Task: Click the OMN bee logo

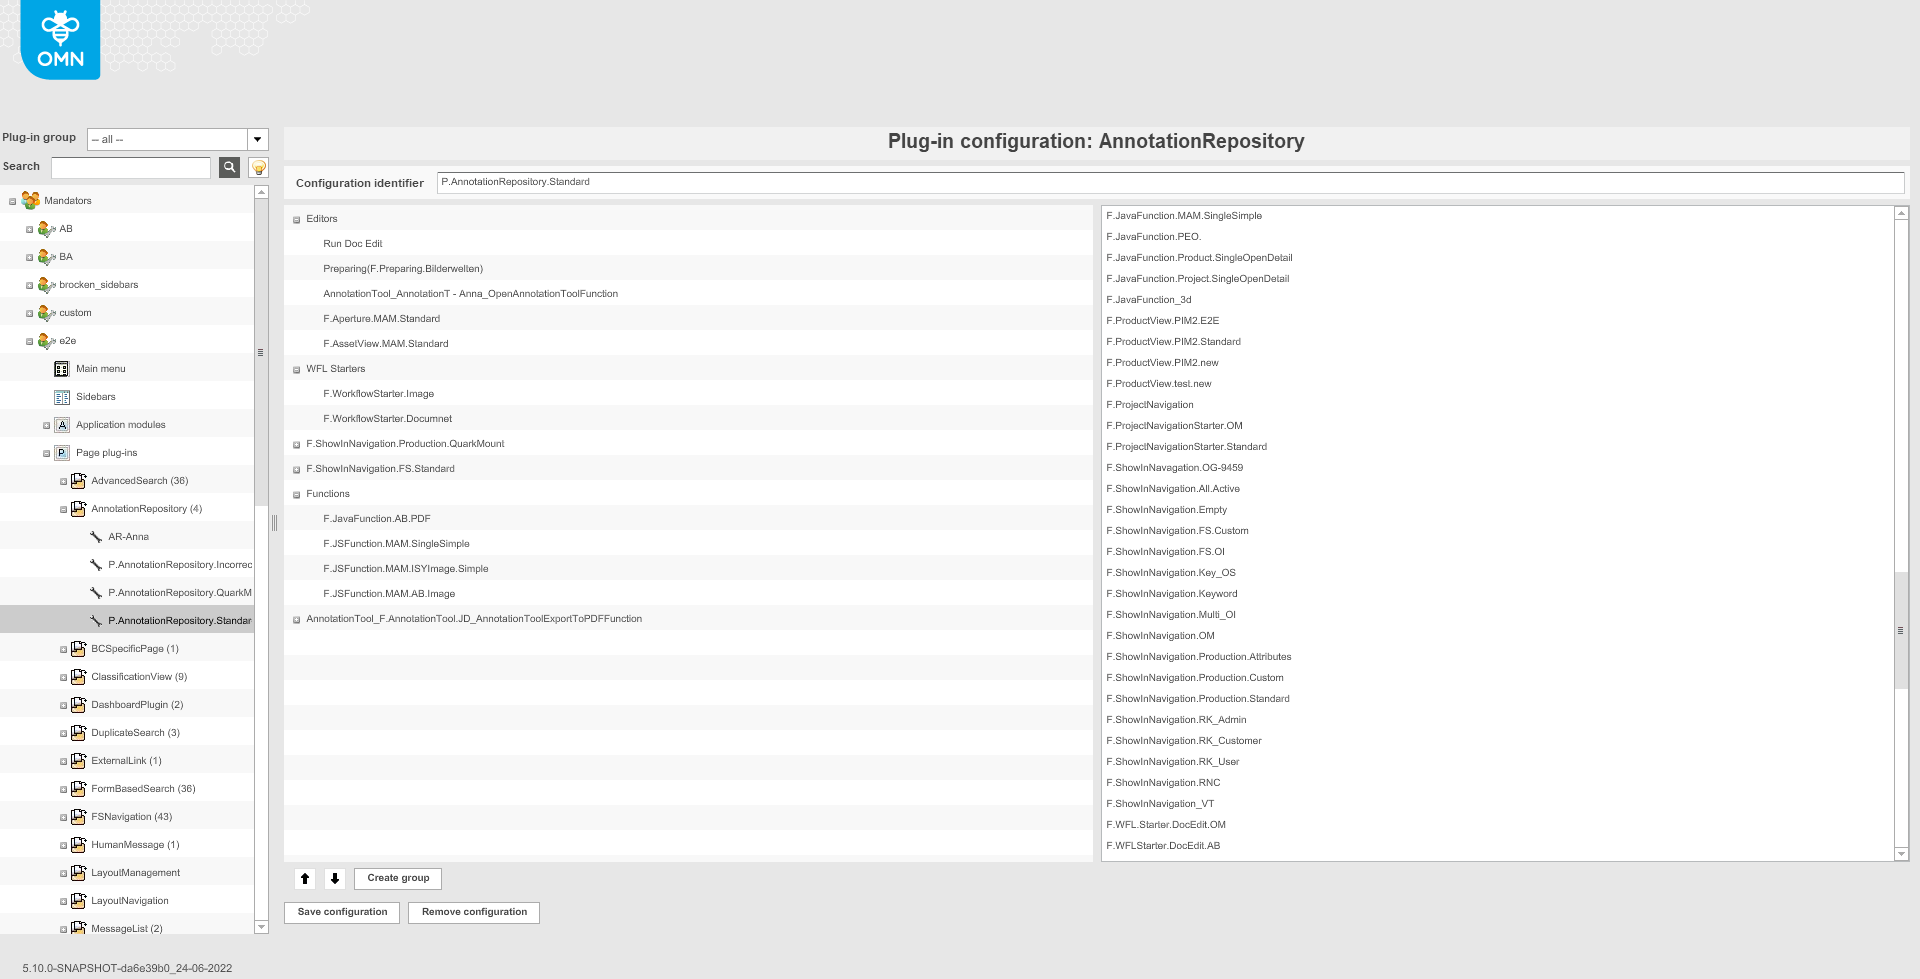Action: pyautogui.click(x=59, y=39)
